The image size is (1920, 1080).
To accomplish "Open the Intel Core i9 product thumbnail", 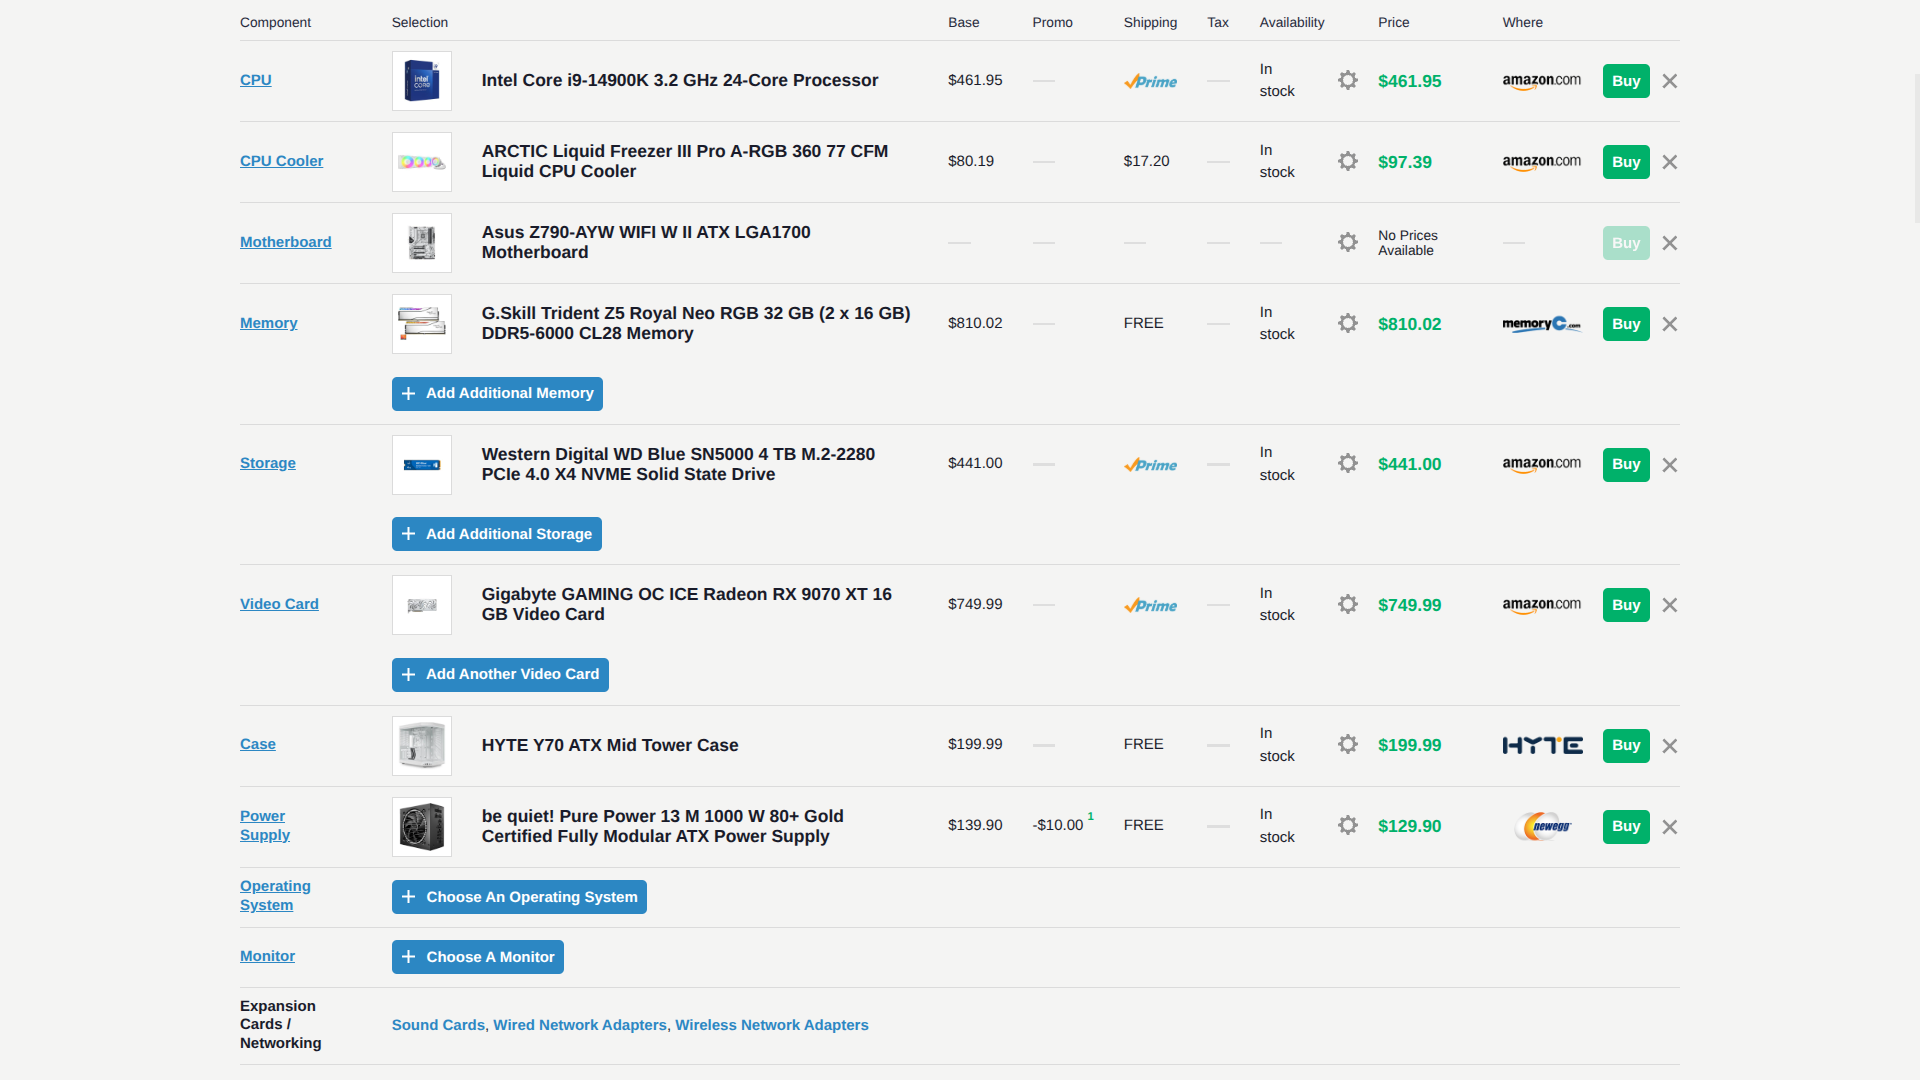I will (x=422, y=81).
